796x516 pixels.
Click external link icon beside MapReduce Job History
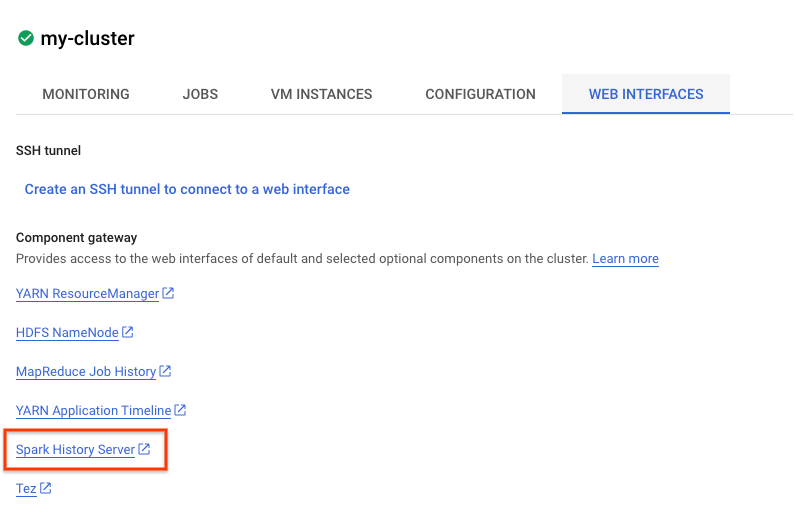(165, 371)
